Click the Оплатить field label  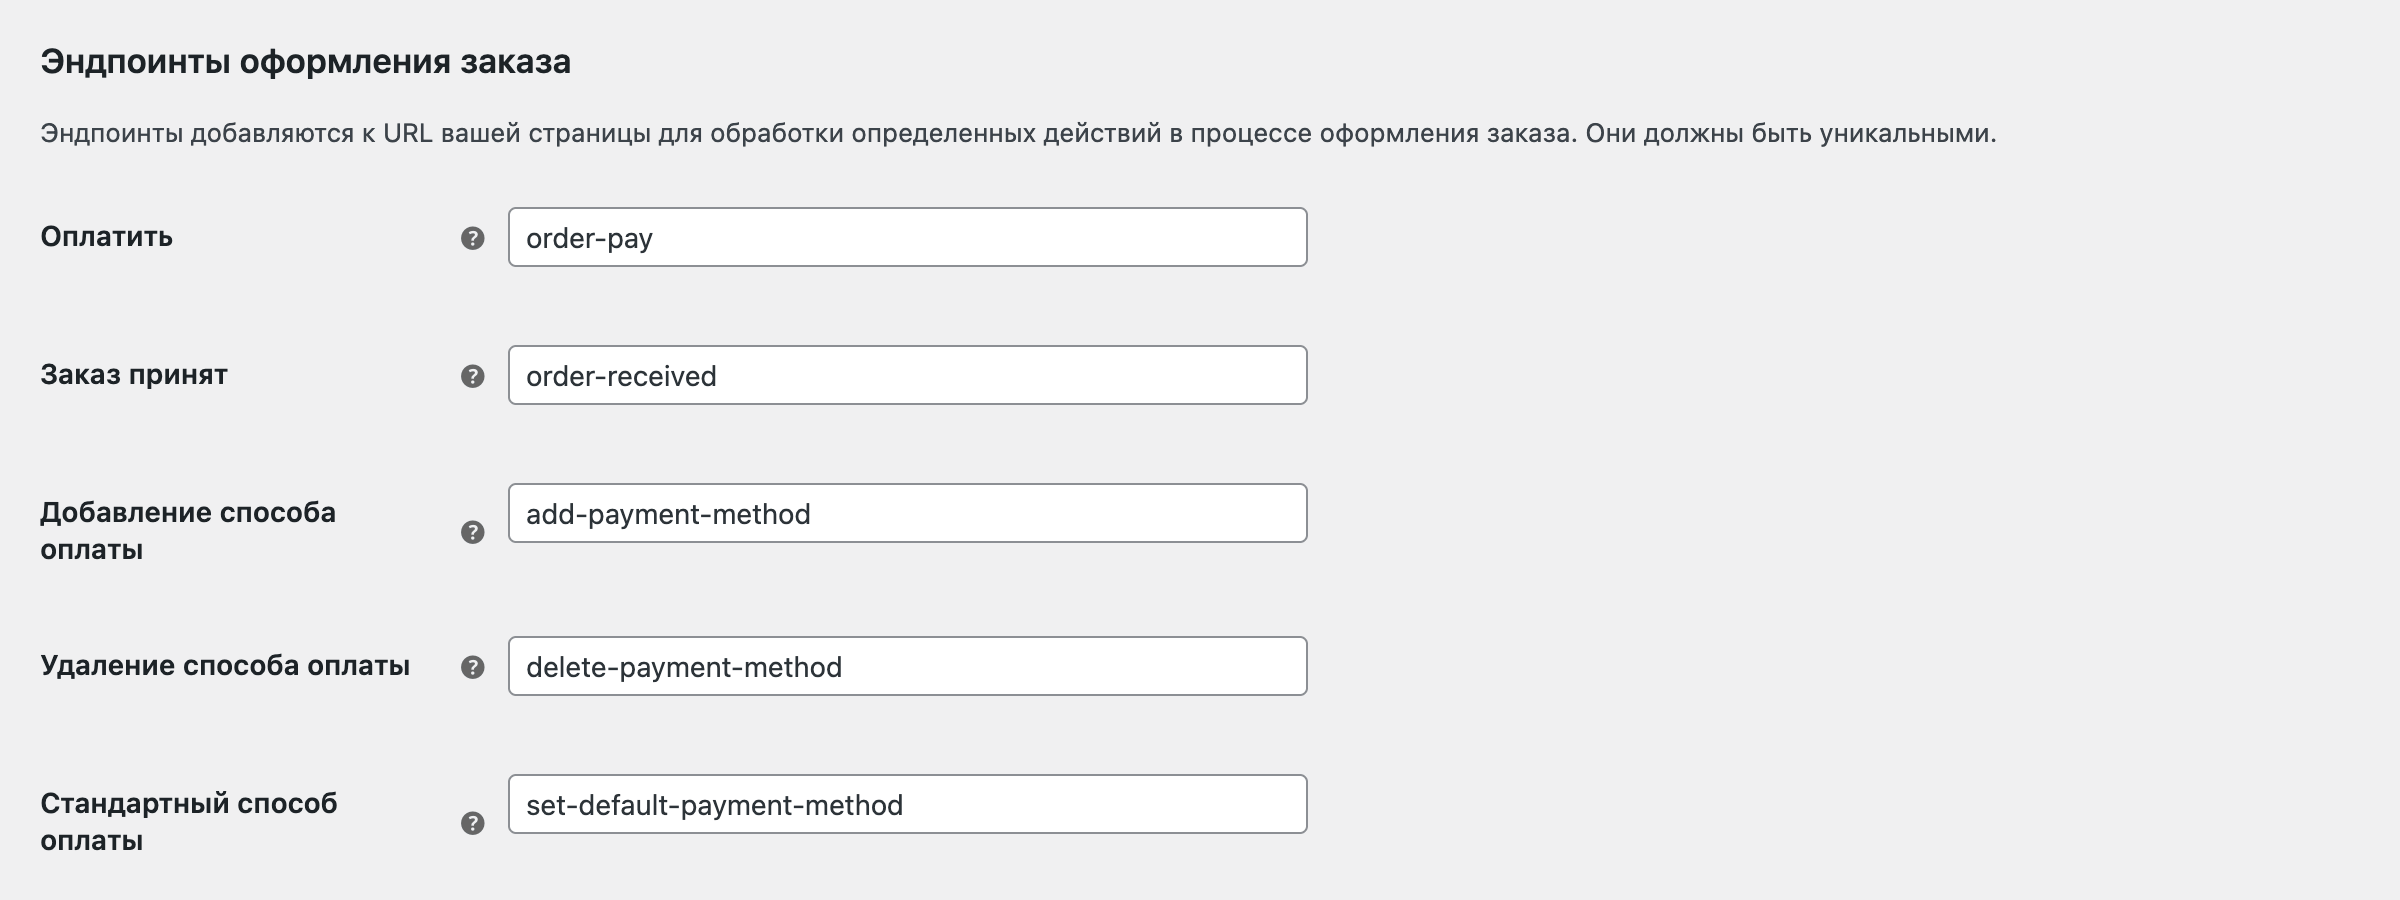coord(107,237)
